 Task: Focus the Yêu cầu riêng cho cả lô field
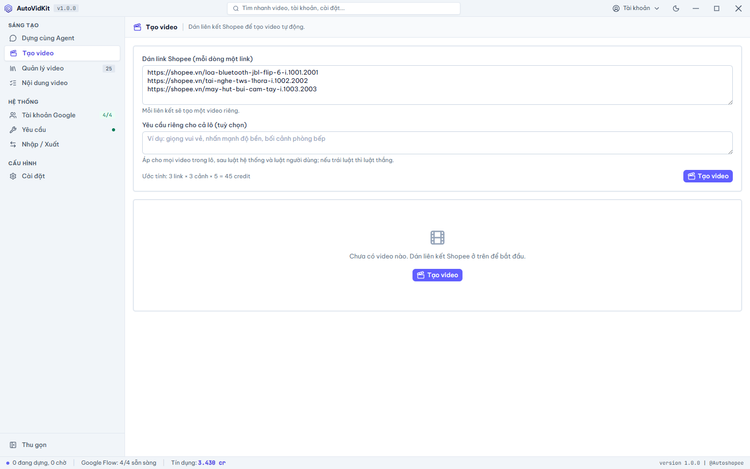[x=437, y=143]
